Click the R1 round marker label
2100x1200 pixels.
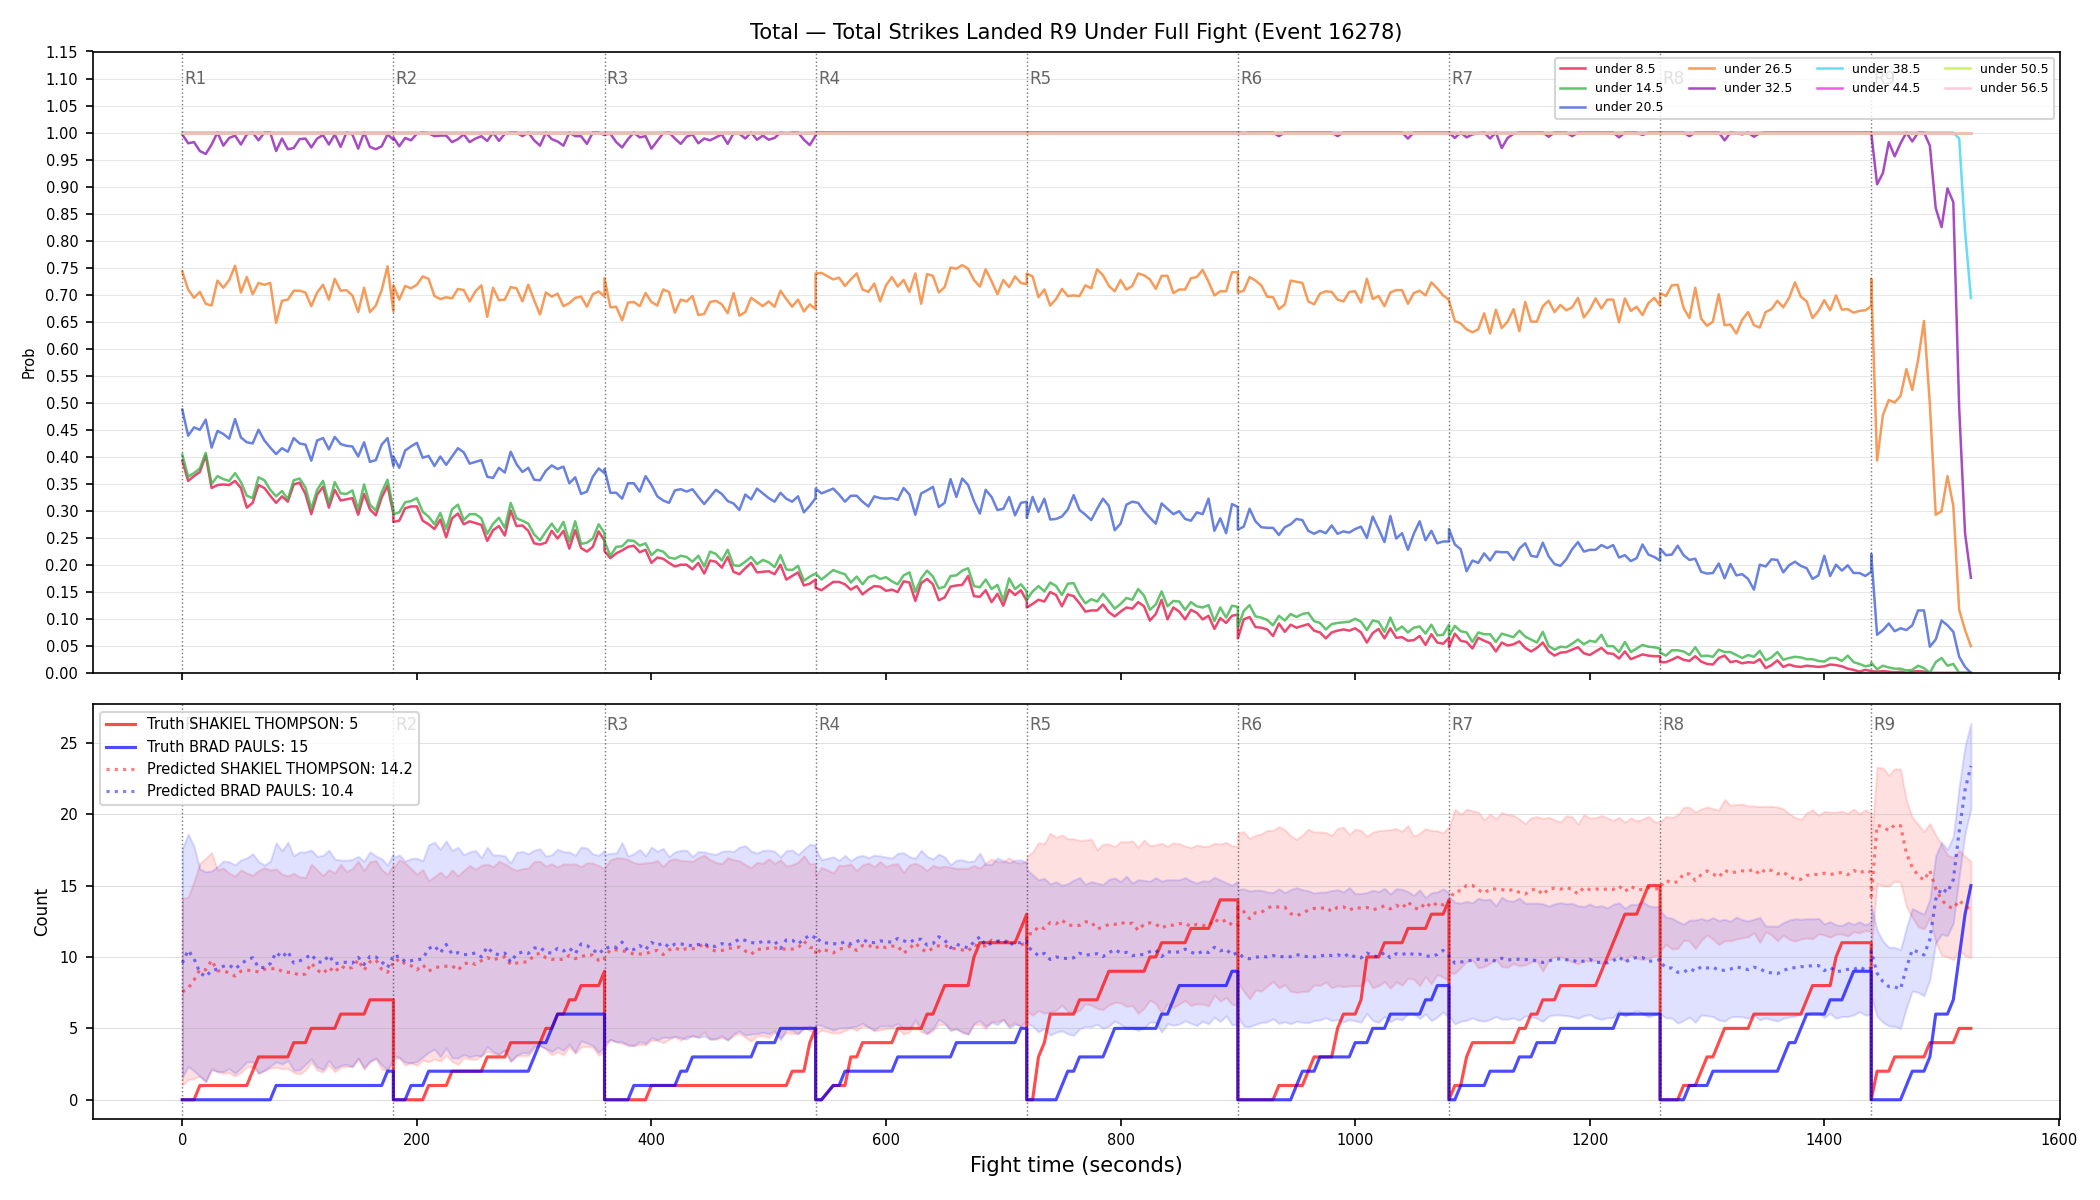(x=195, y=78)
